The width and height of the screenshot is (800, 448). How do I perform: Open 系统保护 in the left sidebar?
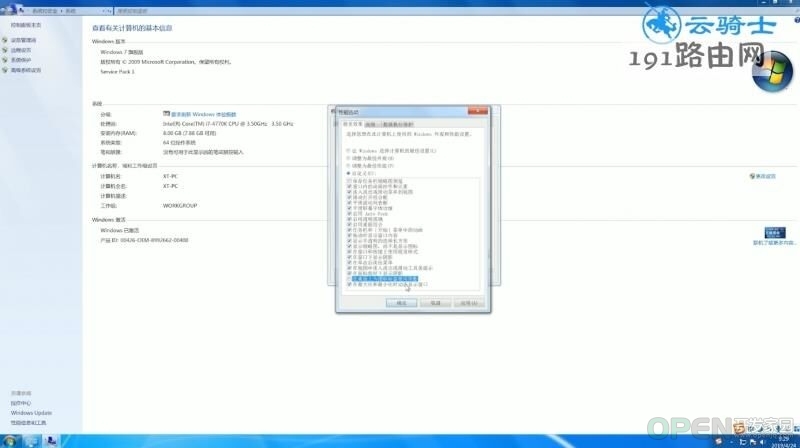pos(21,60)
